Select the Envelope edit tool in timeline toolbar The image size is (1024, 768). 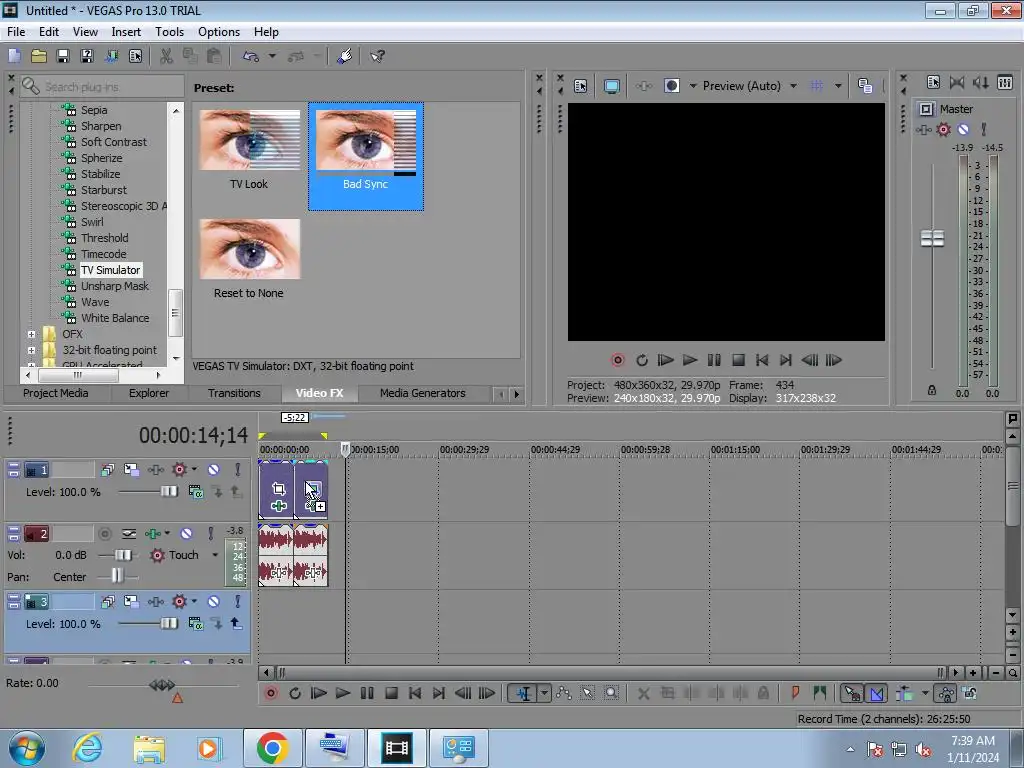(x=563, y=694)
